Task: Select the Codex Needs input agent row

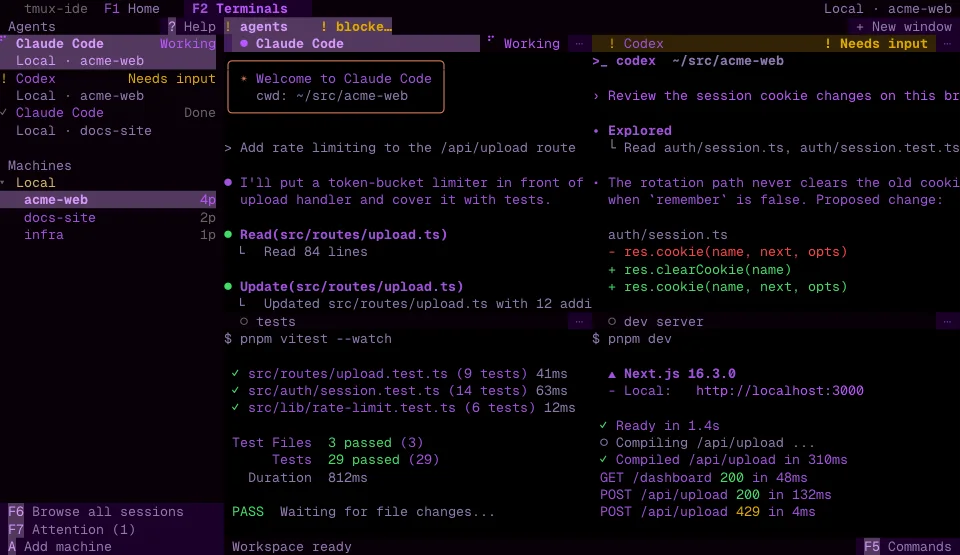Action: (x=108, y=87)
